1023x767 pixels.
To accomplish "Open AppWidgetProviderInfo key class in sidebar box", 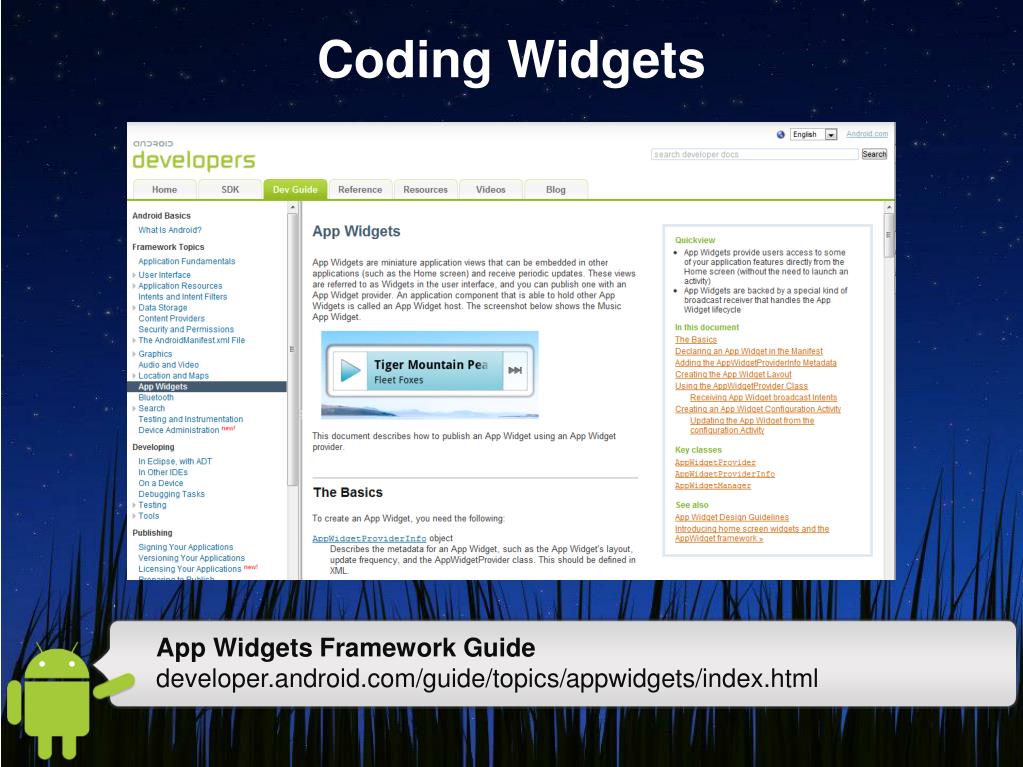I will (x=725, y=474).
